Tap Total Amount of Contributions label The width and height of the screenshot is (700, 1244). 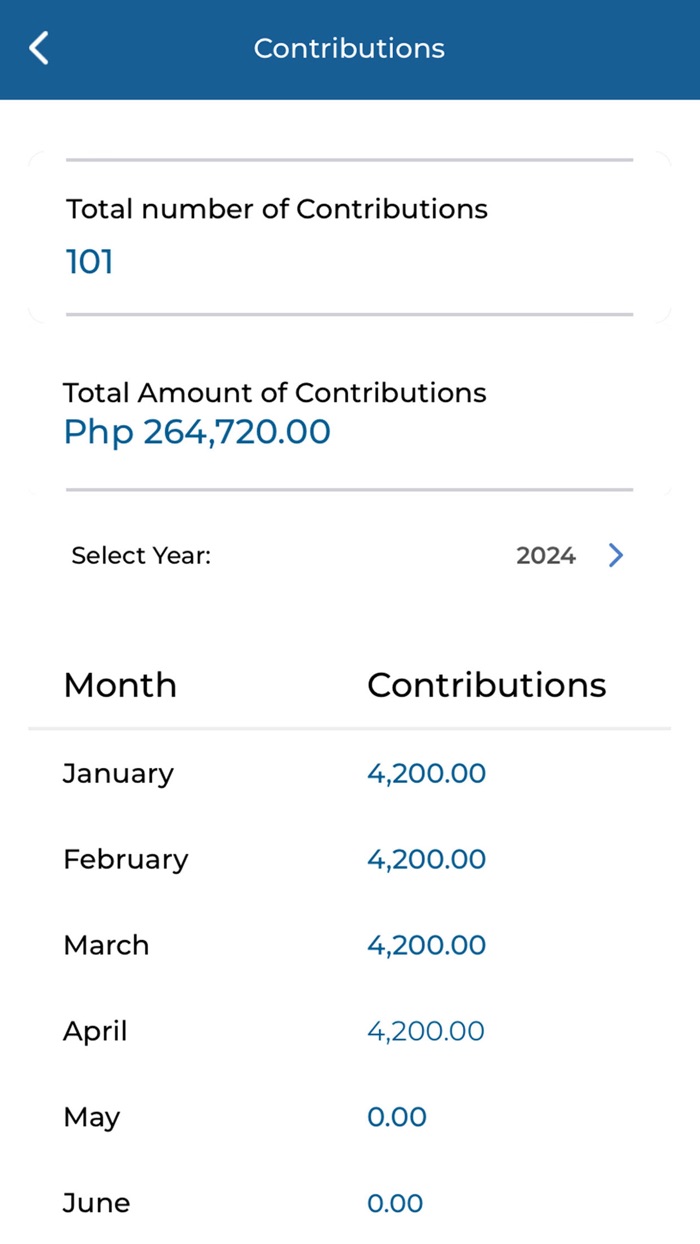pyautogui.click(x=275, y=392)
